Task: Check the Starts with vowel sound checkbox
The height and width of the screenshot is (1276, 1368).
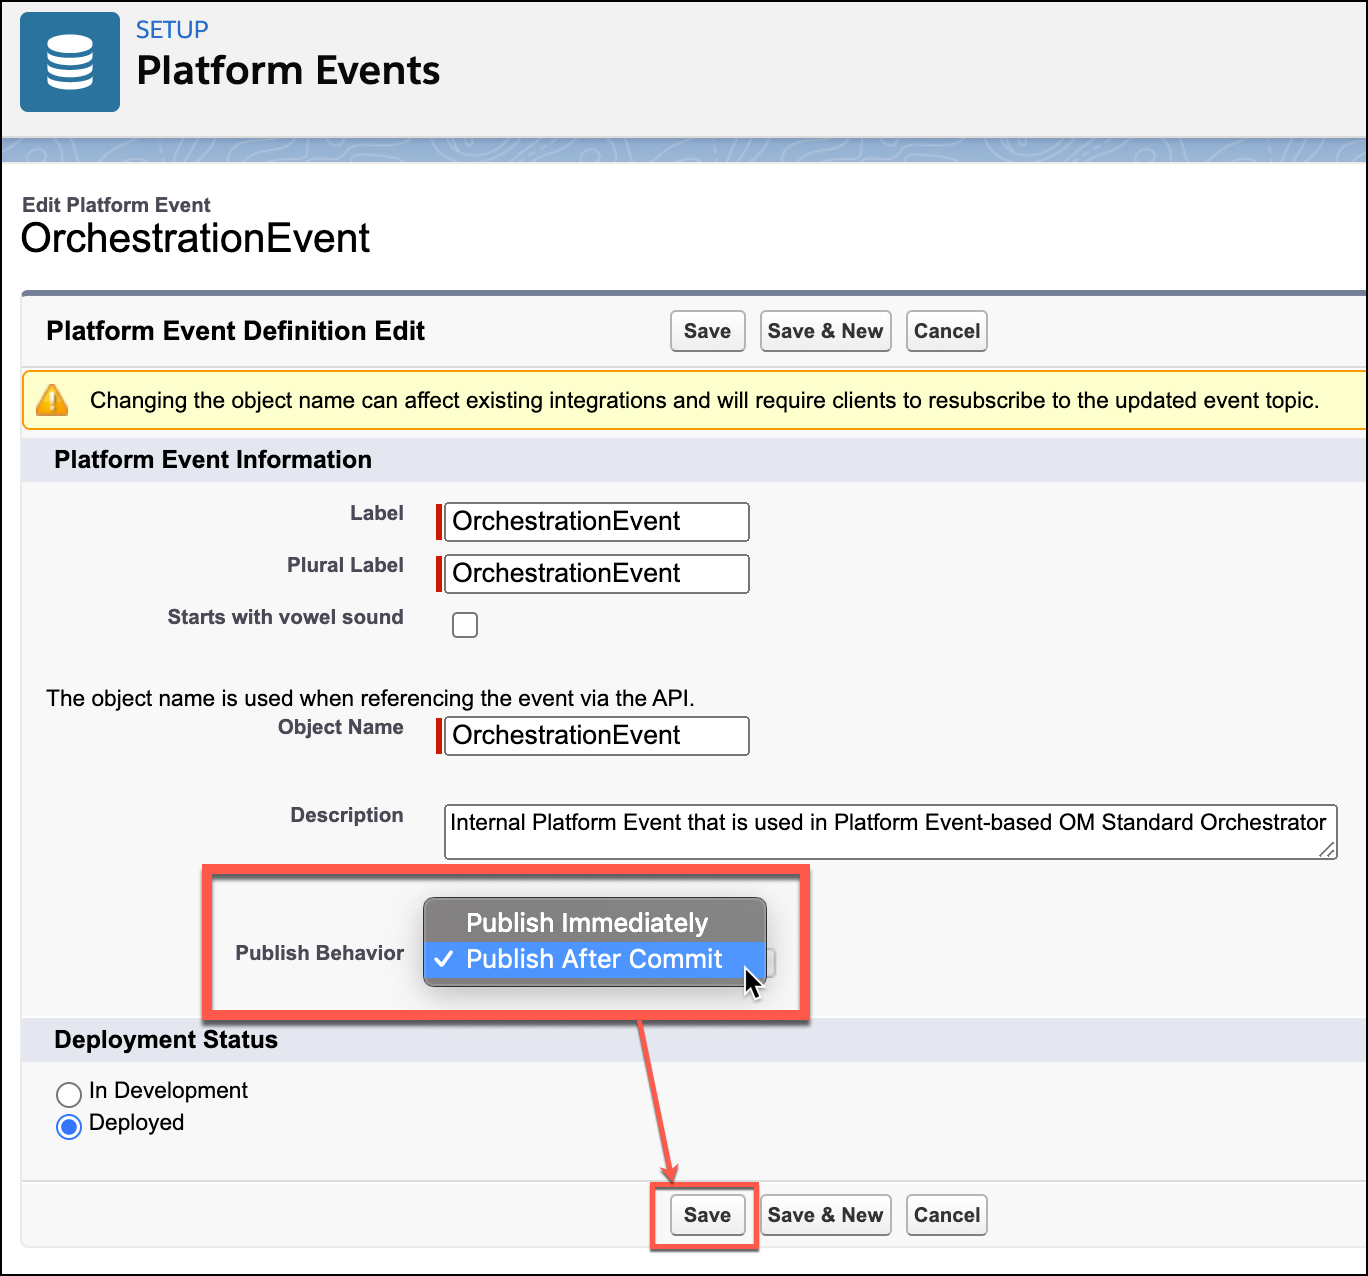Action: pos(464,624)
